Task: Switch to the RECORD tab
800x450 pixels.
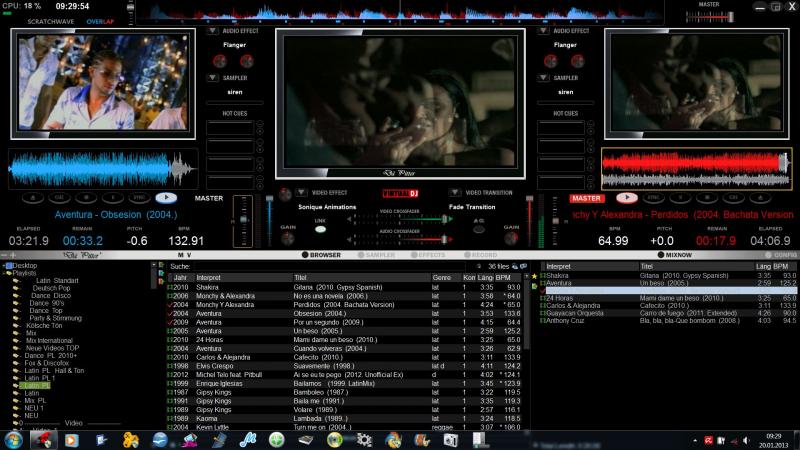Action: [481, 255]
